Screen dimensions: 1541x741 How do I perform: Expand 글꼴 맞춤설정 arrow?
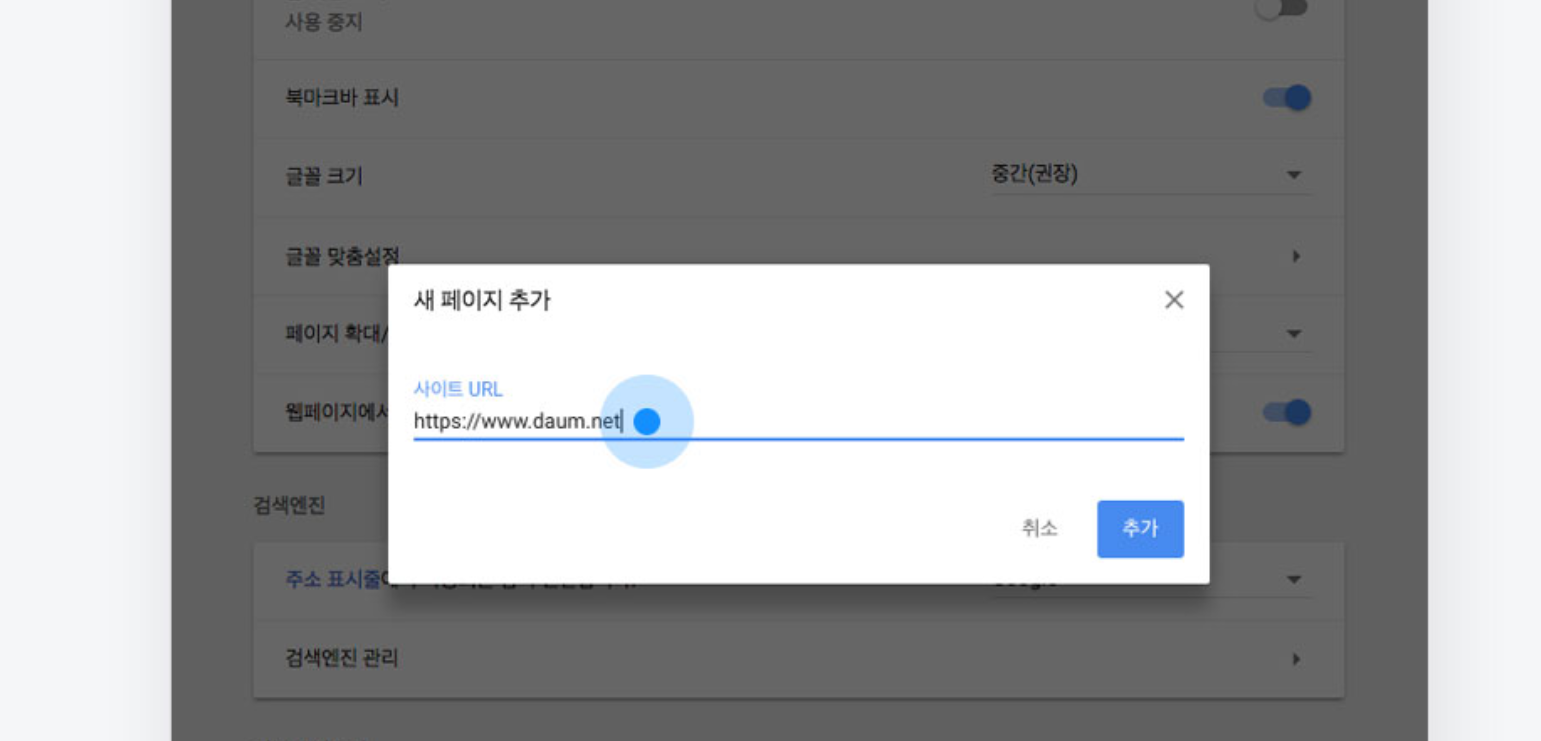point(1296,256)
